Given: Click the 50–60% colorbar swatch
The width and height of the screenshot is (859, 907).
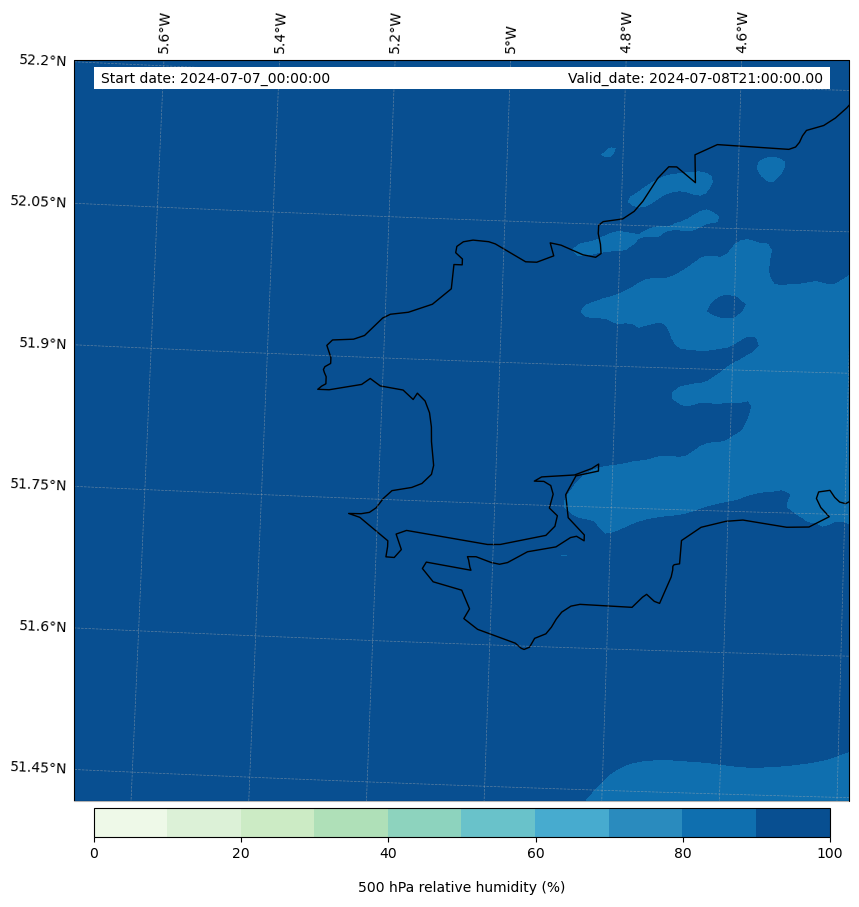Looking at the screenshot, I should pos(499,823).
